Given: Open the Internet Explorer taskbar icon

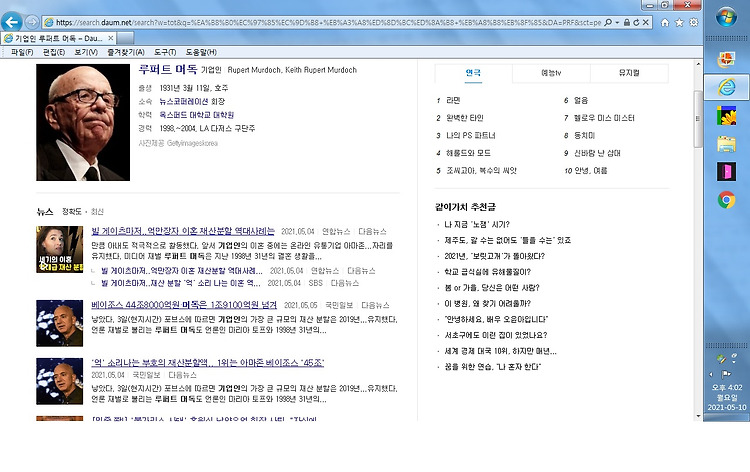Looking at the screenshot, I should 727,87.
